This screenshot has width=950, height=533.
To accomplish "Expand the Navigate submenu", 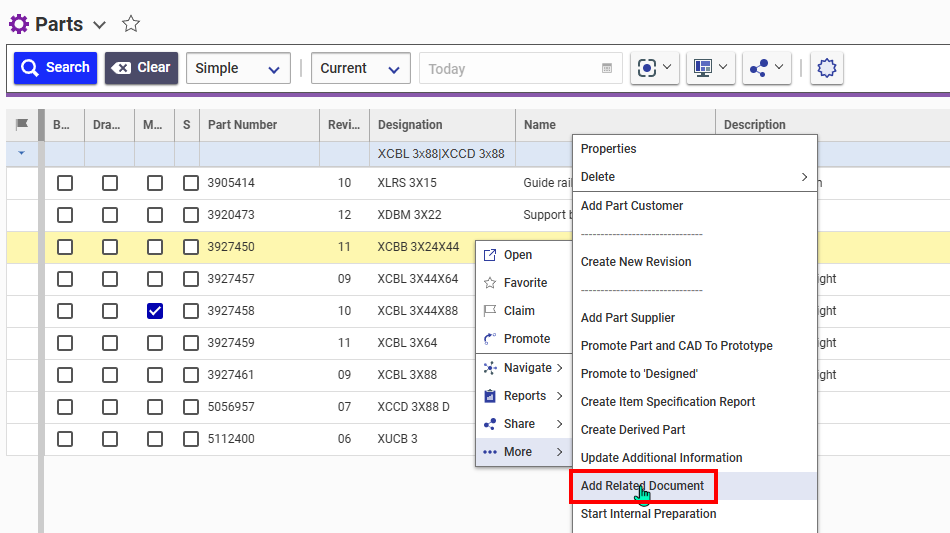I will [526, 368].
